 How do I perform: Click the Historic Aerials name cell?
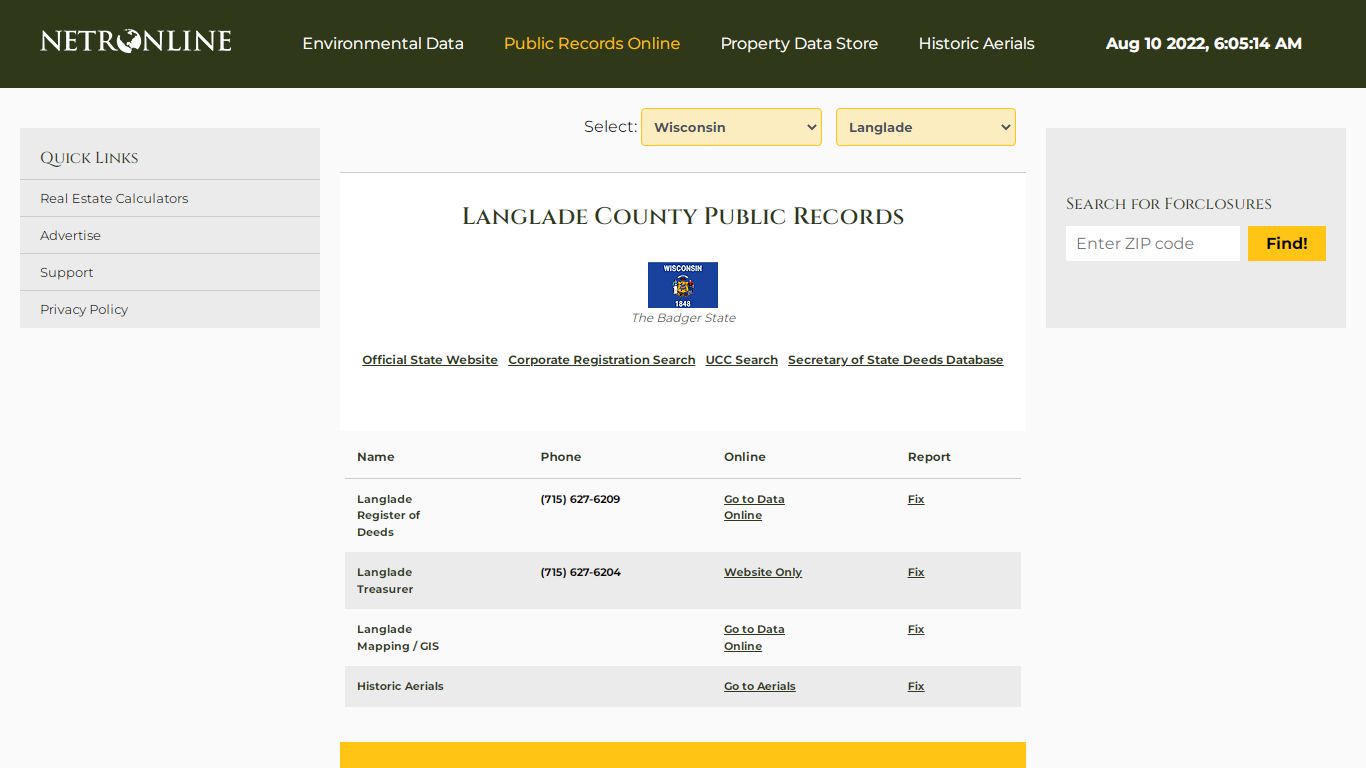(x=400, y=686)
